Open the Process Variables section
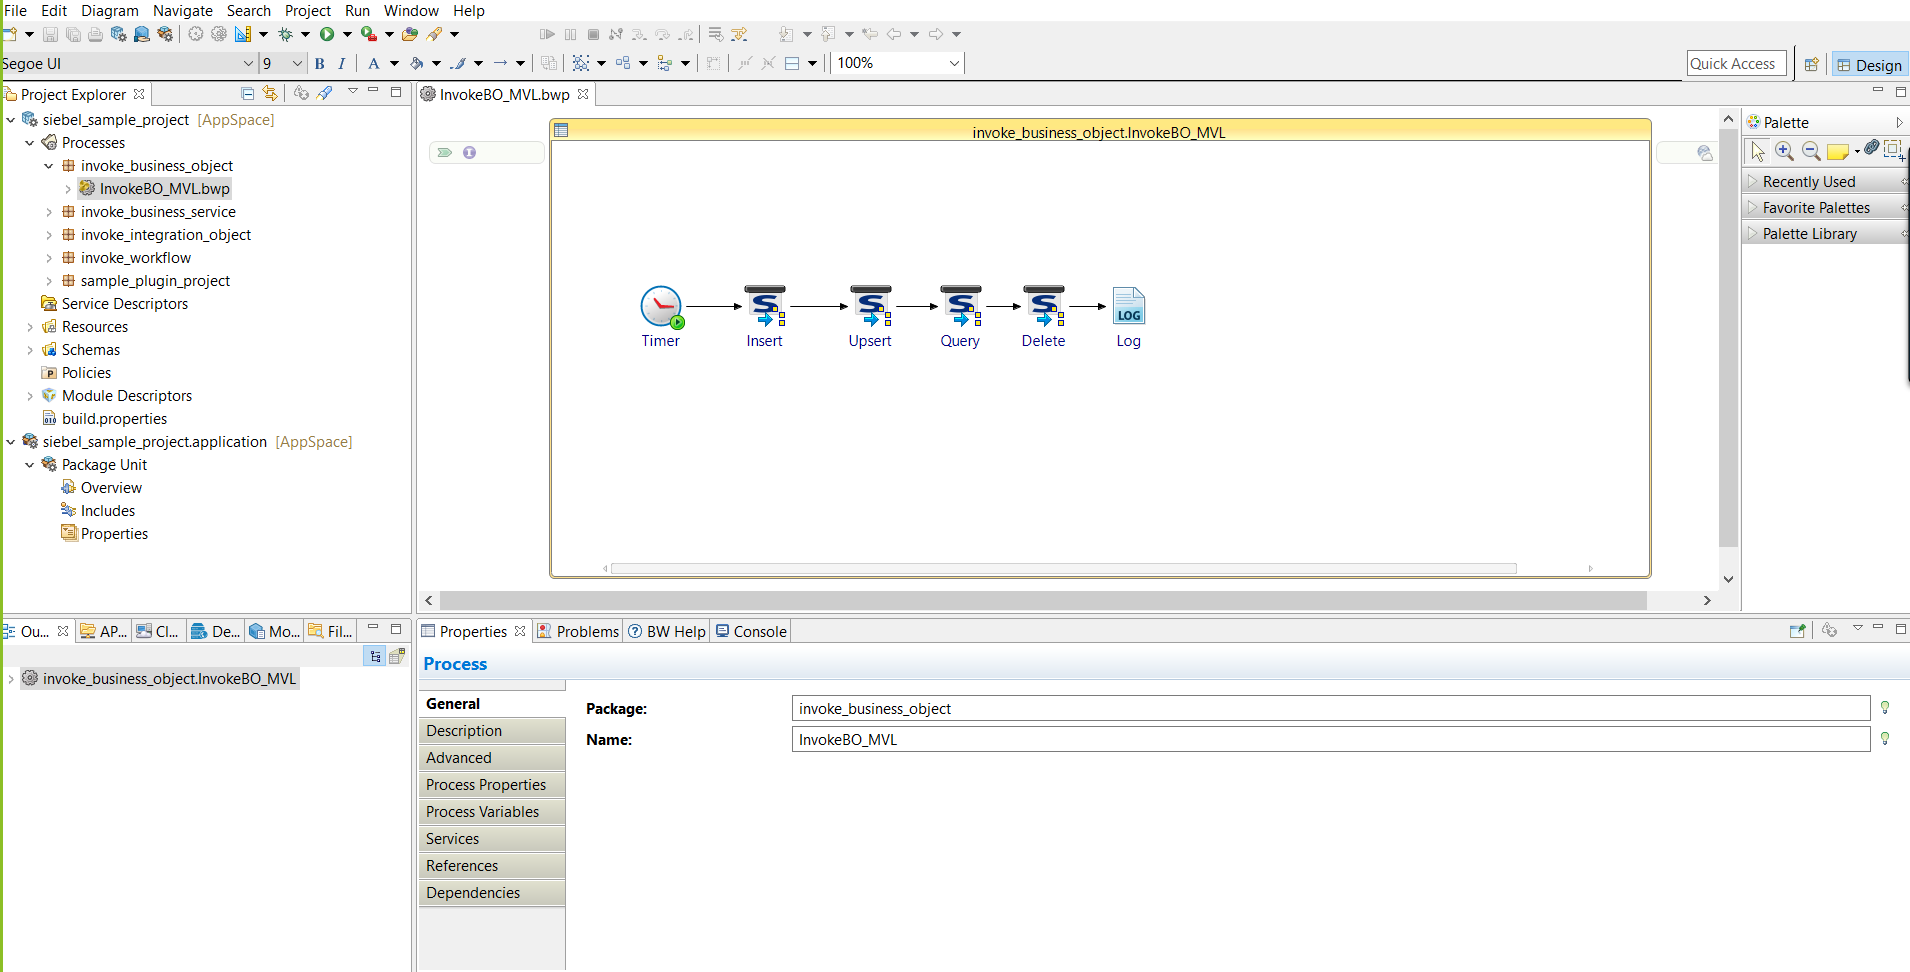Screen dimensions: 1910x972 pyautogui.click(x=492, y=812)
